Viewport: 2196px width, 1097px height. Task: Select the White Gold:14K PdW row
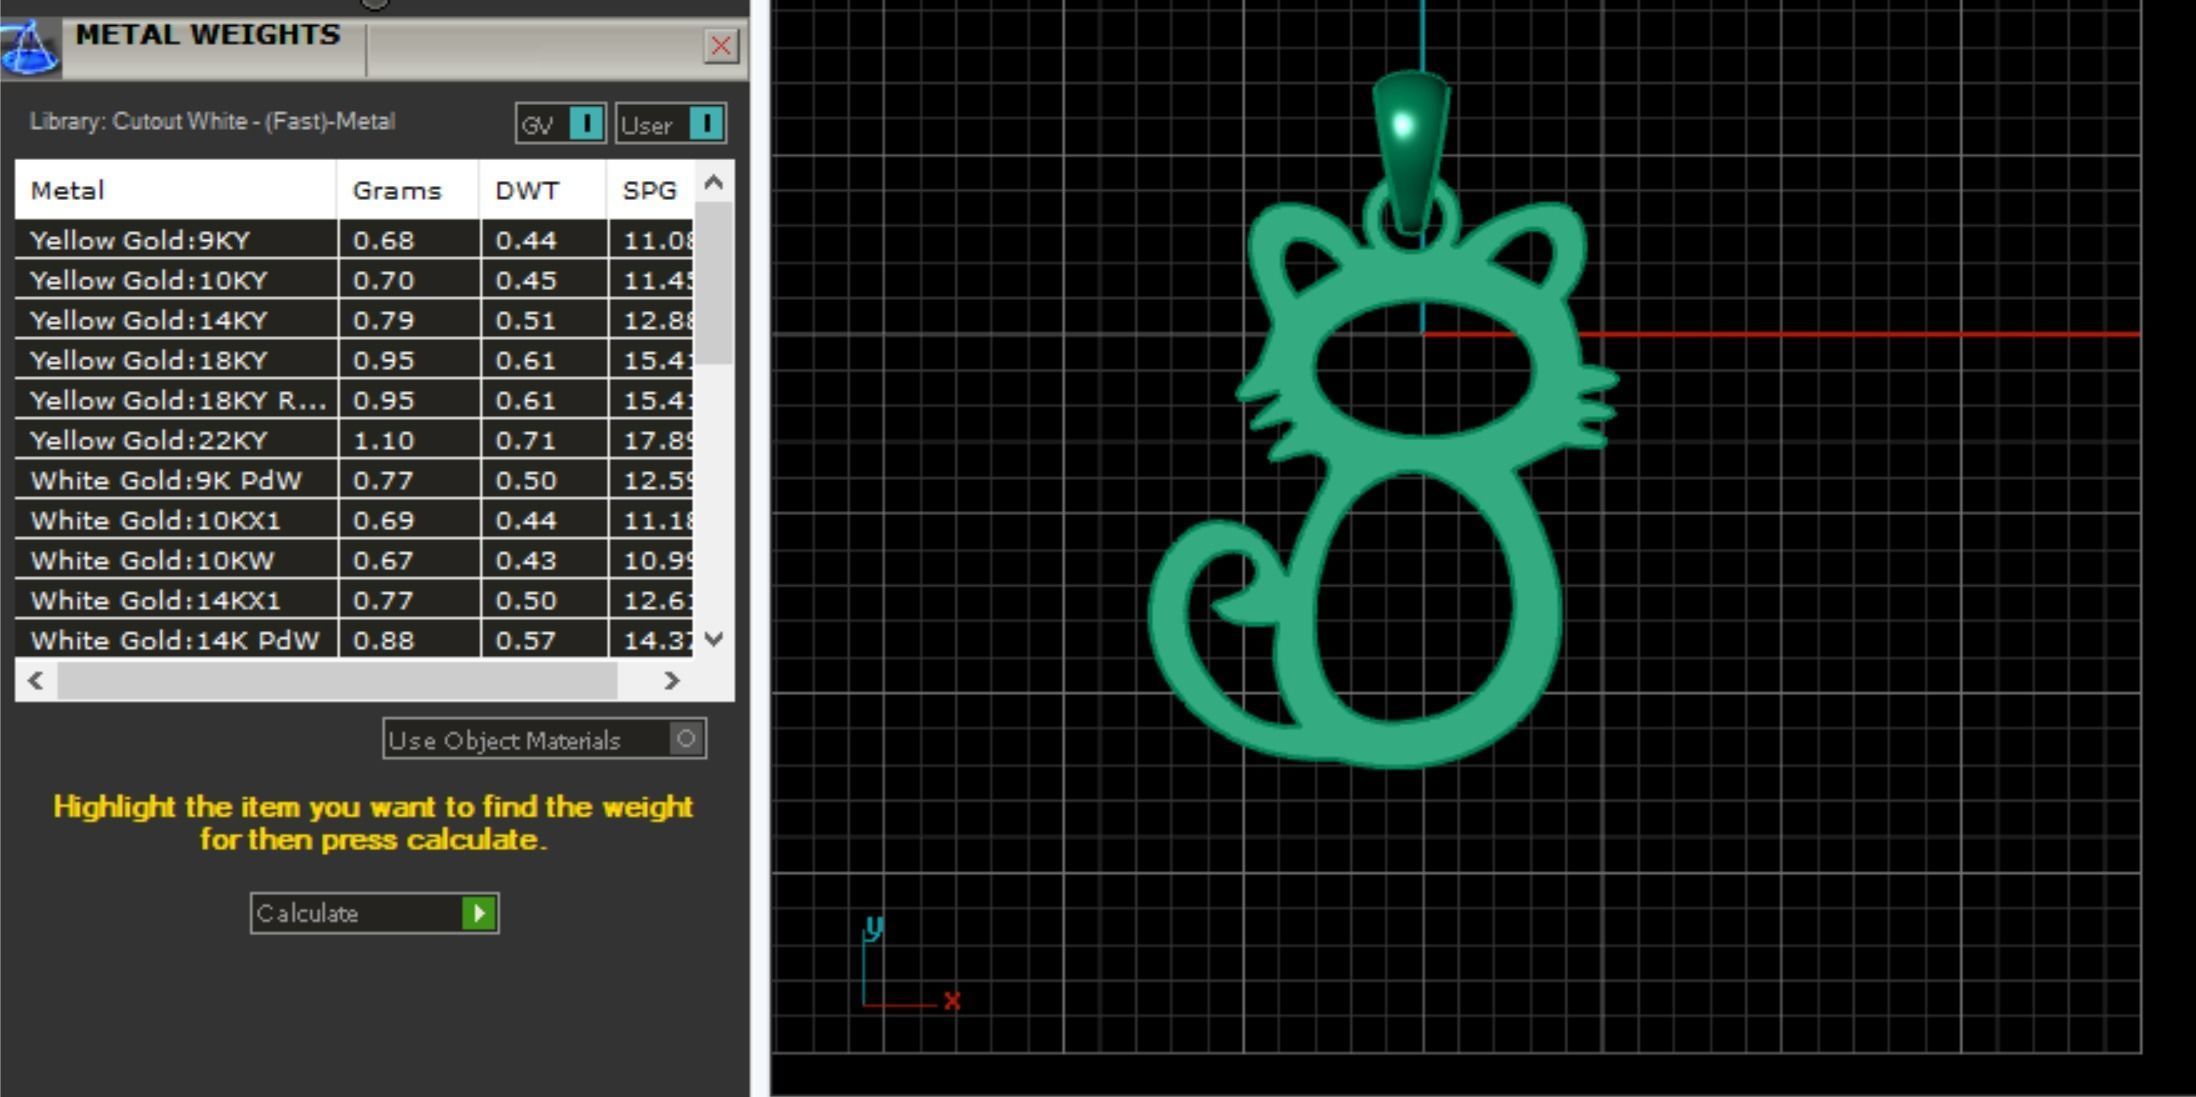pyautogui.click(x=354, y=640)
